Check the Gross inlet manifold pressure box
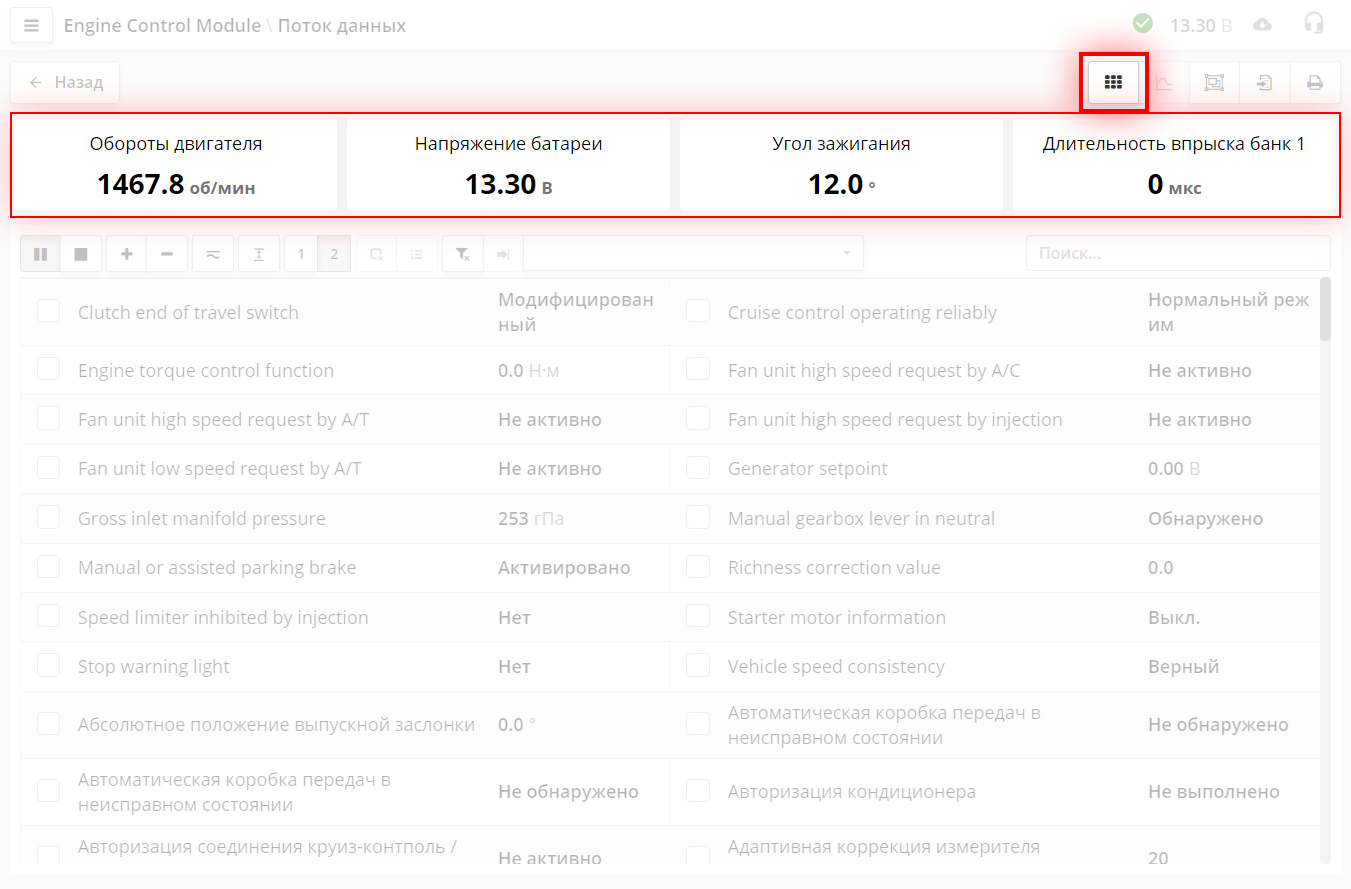 [x=49, y=518]
